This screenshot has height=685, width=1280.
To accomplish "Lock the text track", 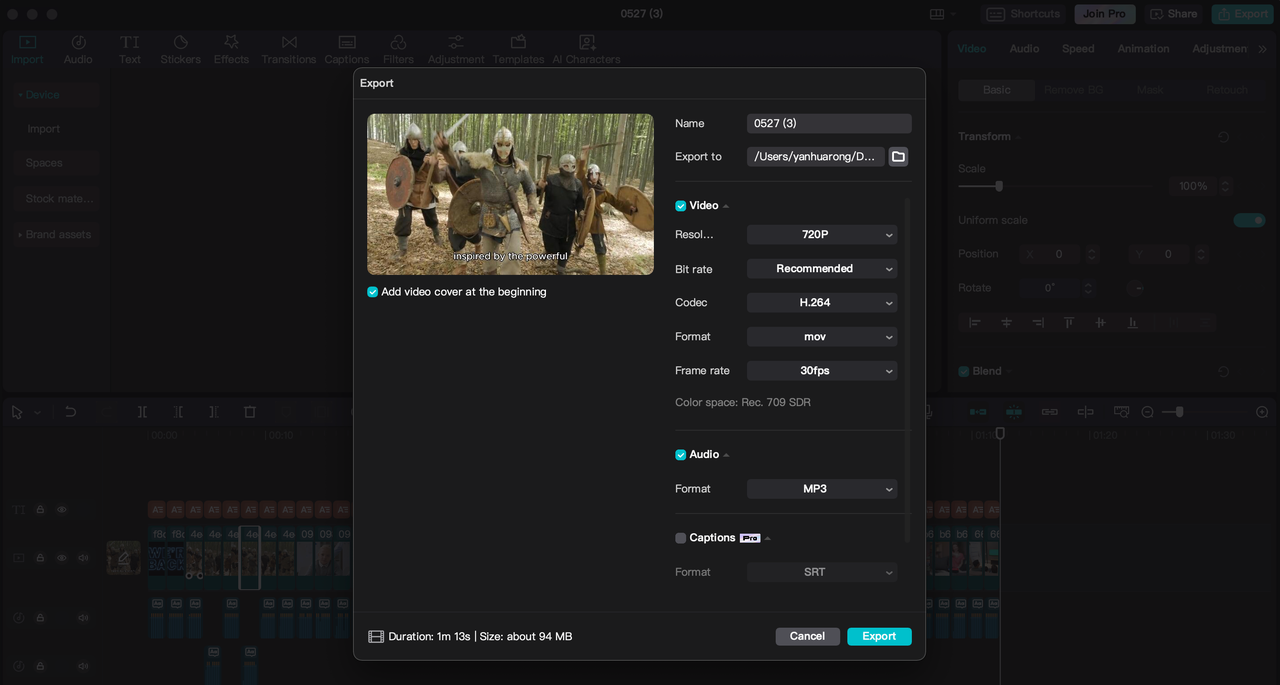I will point(41,510).
